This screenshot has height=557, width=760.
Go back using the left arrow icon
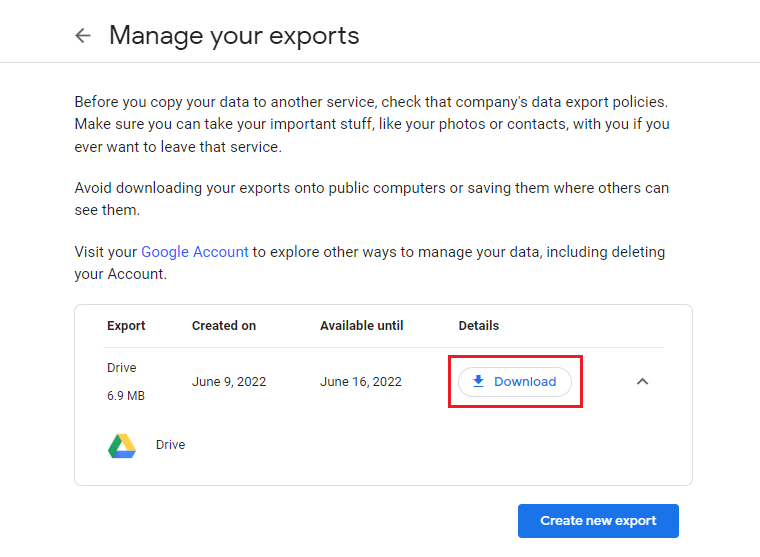pos(83,35)
